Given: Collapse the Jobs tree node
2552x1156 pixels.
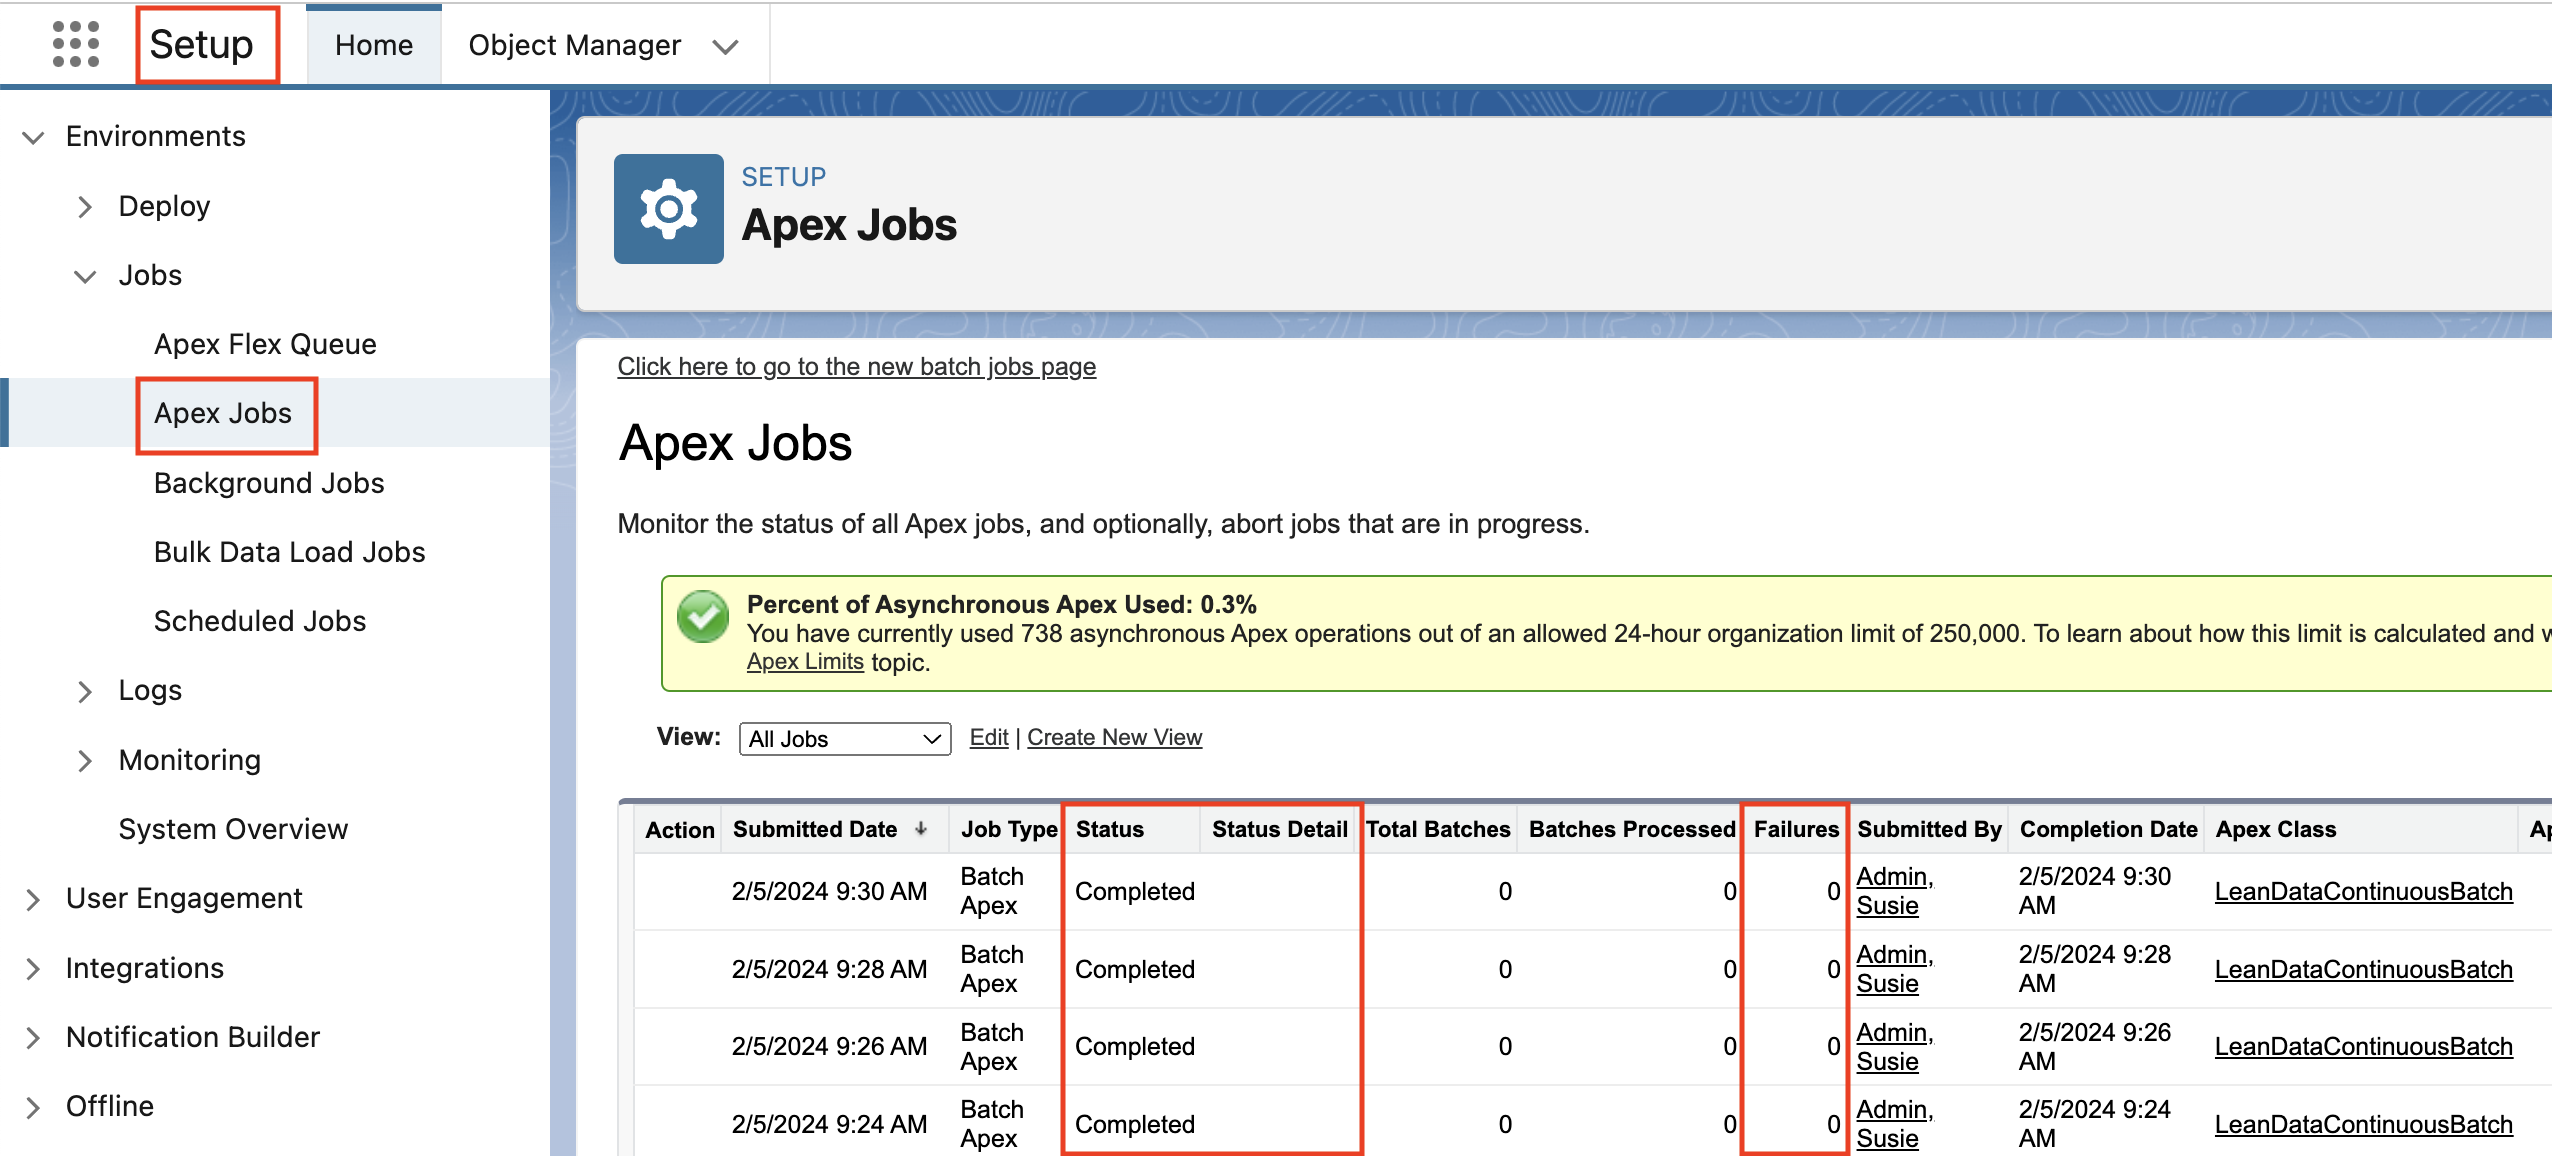Looking at the screenshot, I should coord(85,276).
